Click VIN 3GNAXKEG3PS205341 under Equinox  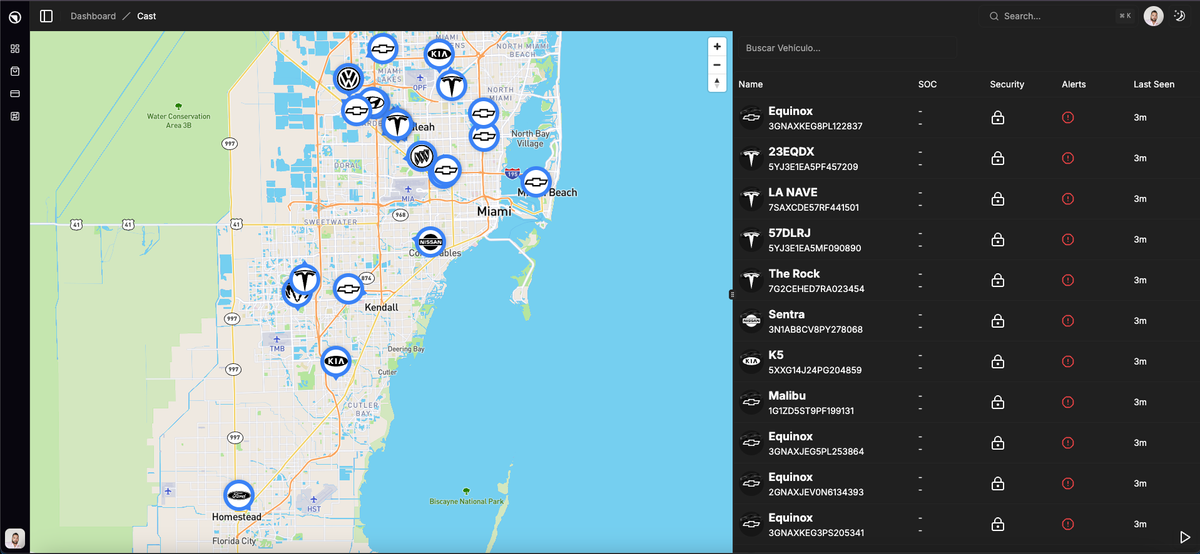tap(815, 533)
